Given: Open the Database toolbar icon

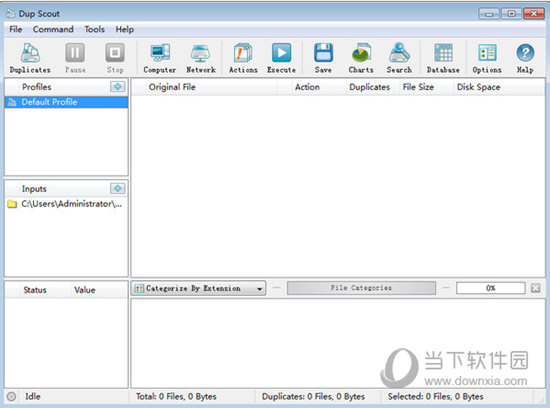Looking at the screenshot, I should [443, 53].
